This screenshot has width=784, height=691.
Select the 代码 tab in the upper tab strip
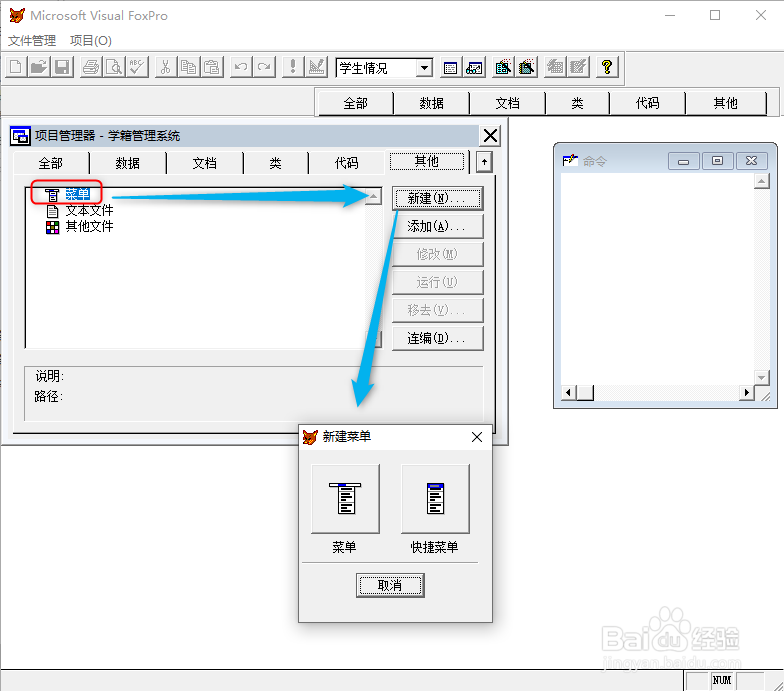[648, 103]
